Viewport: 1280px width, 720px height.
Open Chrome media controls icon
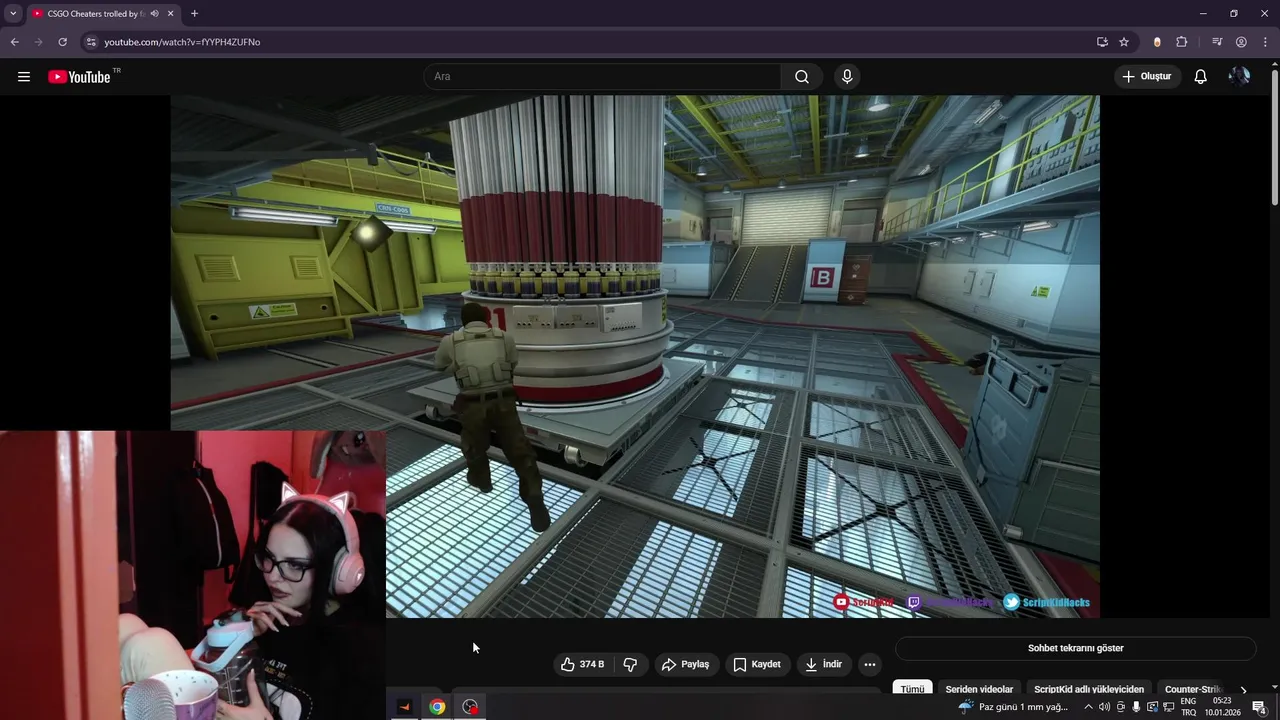(1217, 42)
